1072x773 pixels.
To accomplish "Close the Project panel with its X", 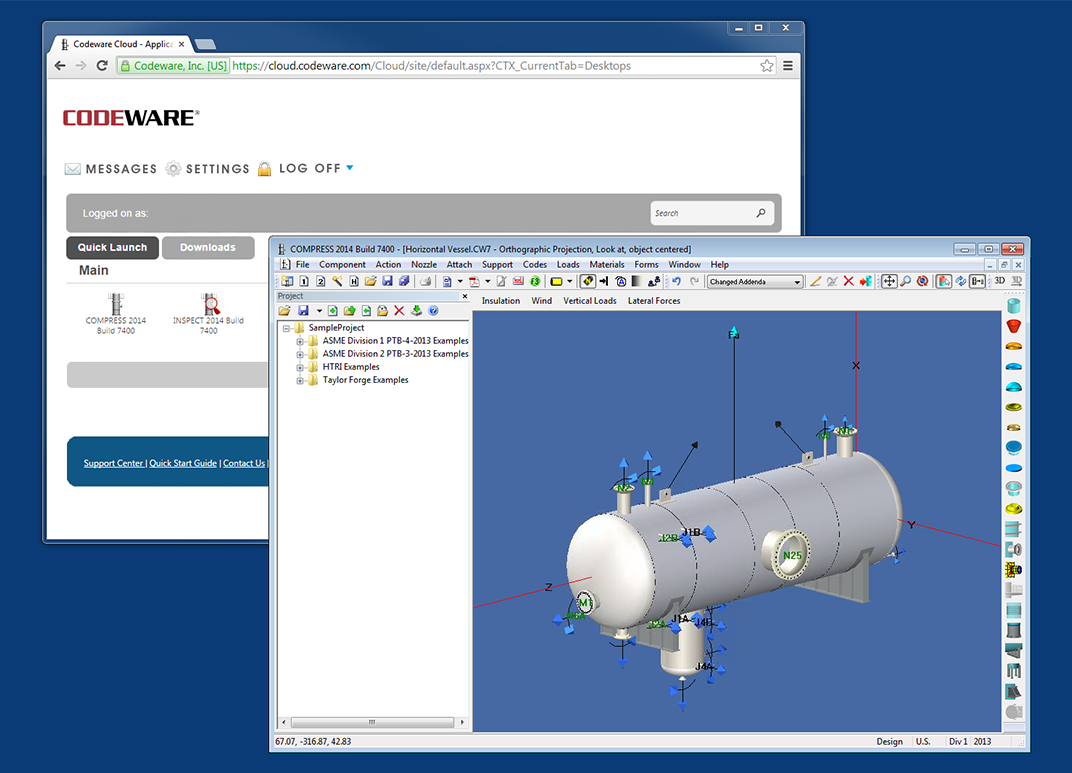I will [x=465, y=297].
